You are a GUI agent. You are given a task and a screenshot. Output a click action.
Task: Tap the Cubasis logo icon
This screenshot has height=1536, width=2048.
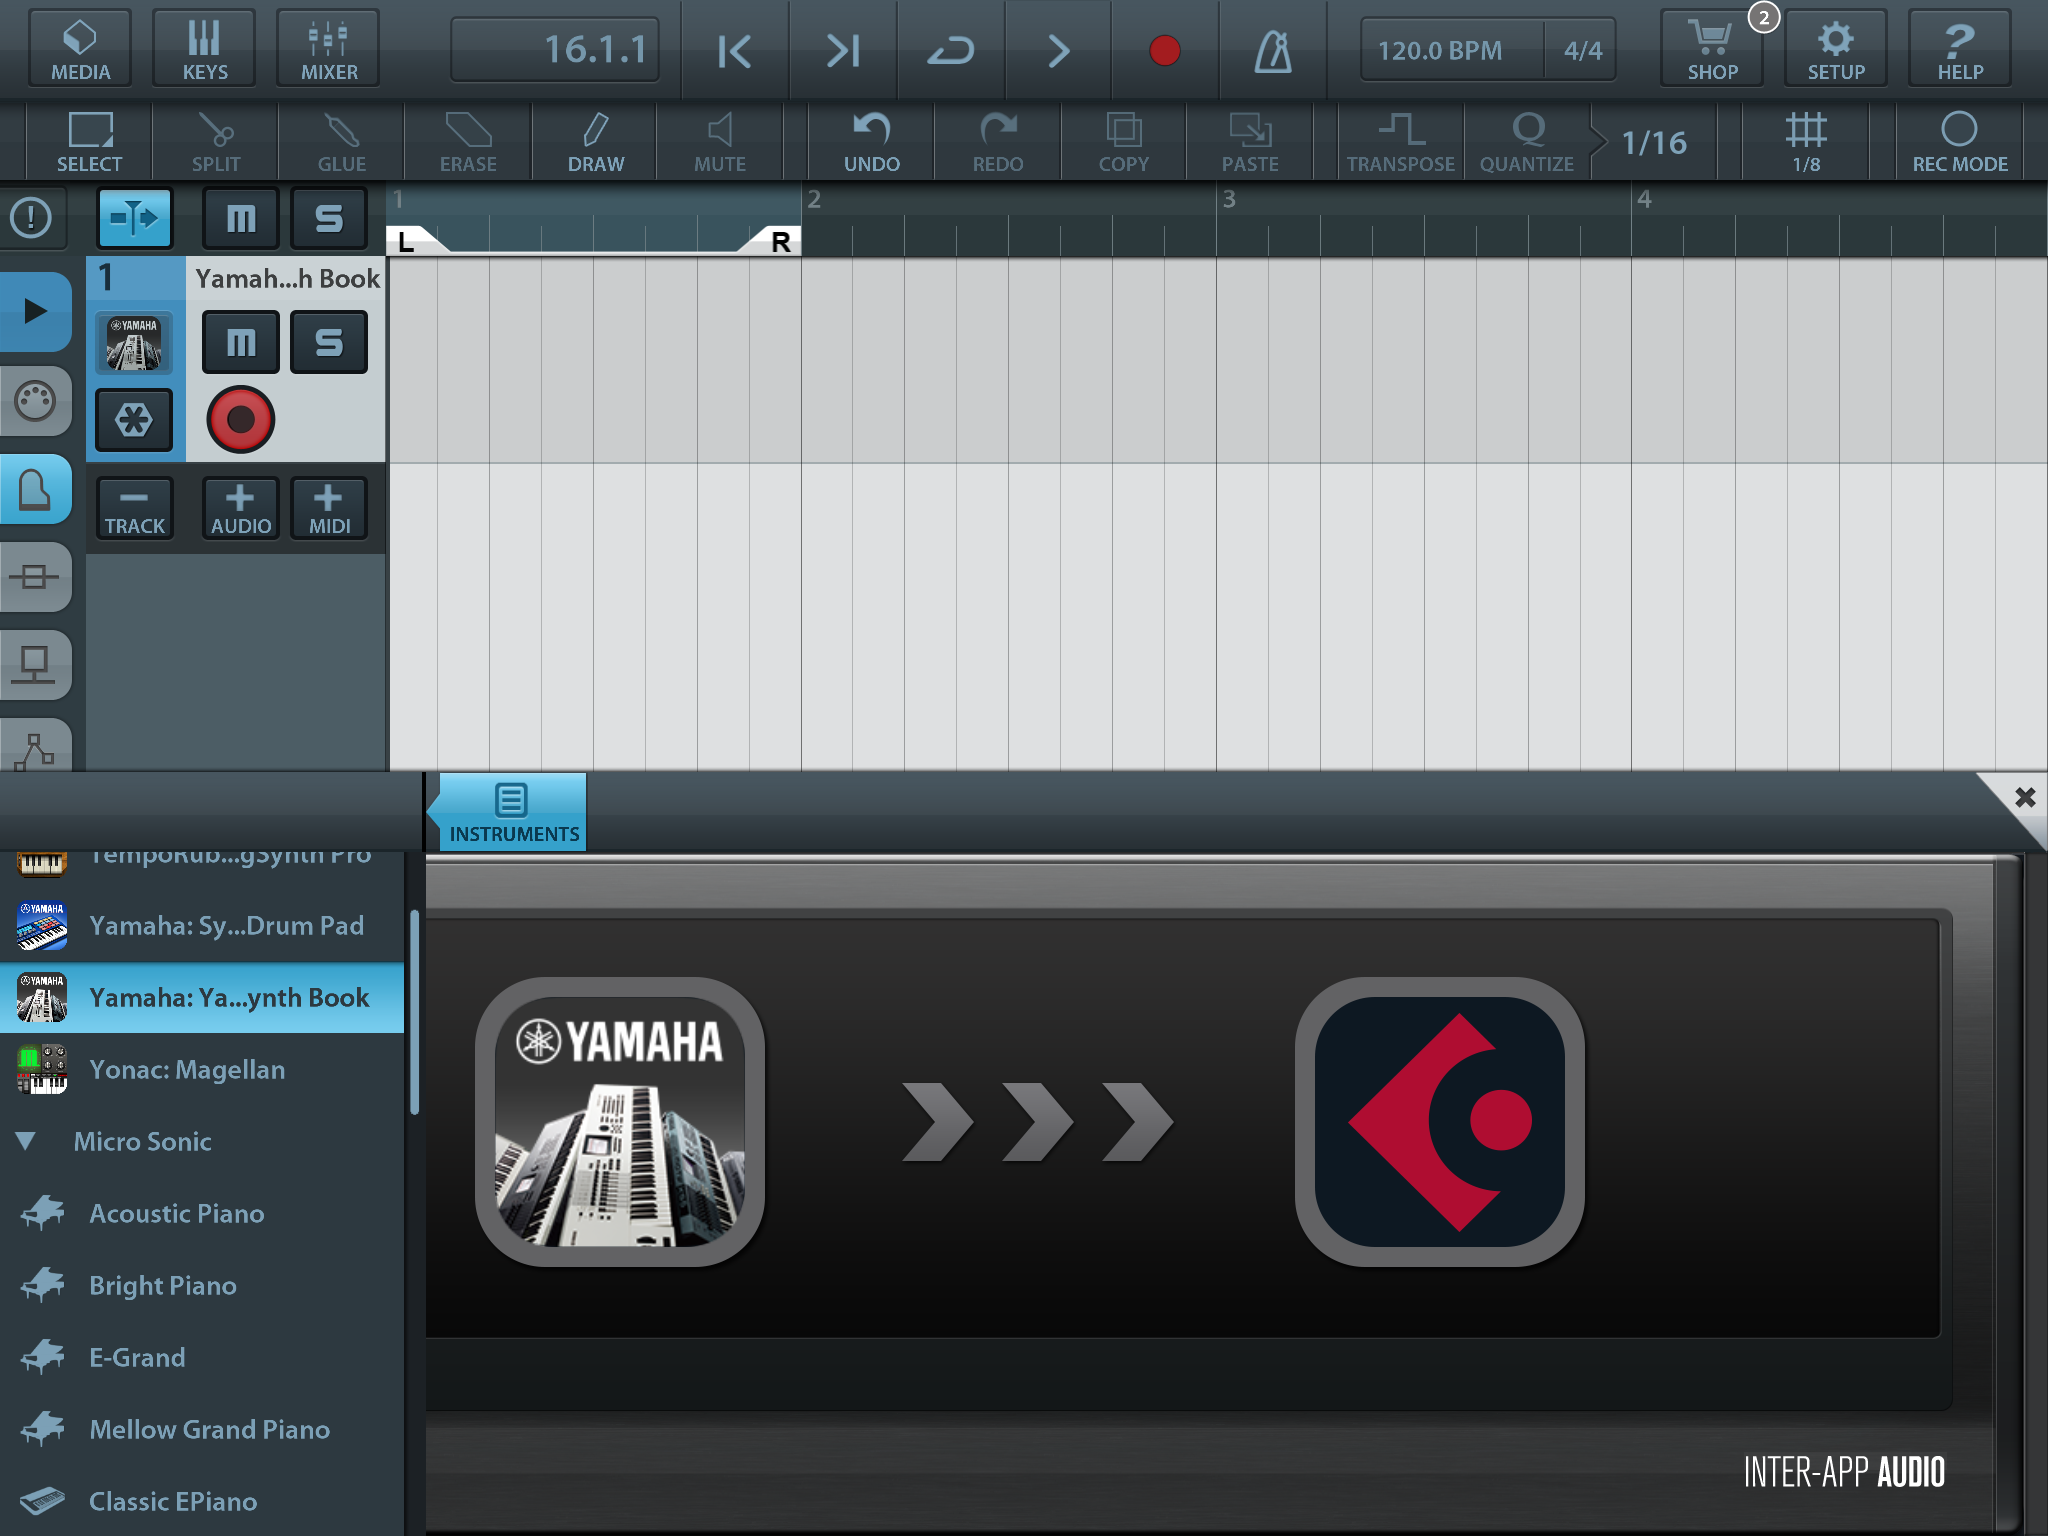tap(1440, 1122)
